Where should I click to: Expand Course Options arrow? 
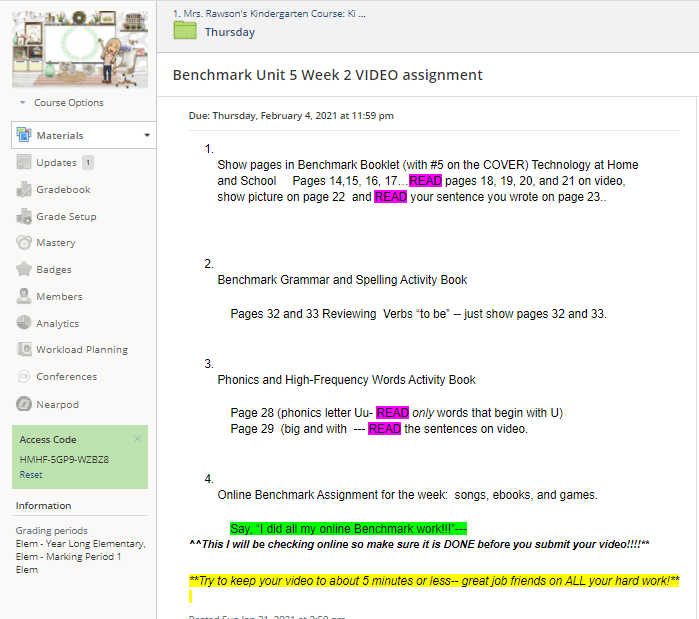22,102
